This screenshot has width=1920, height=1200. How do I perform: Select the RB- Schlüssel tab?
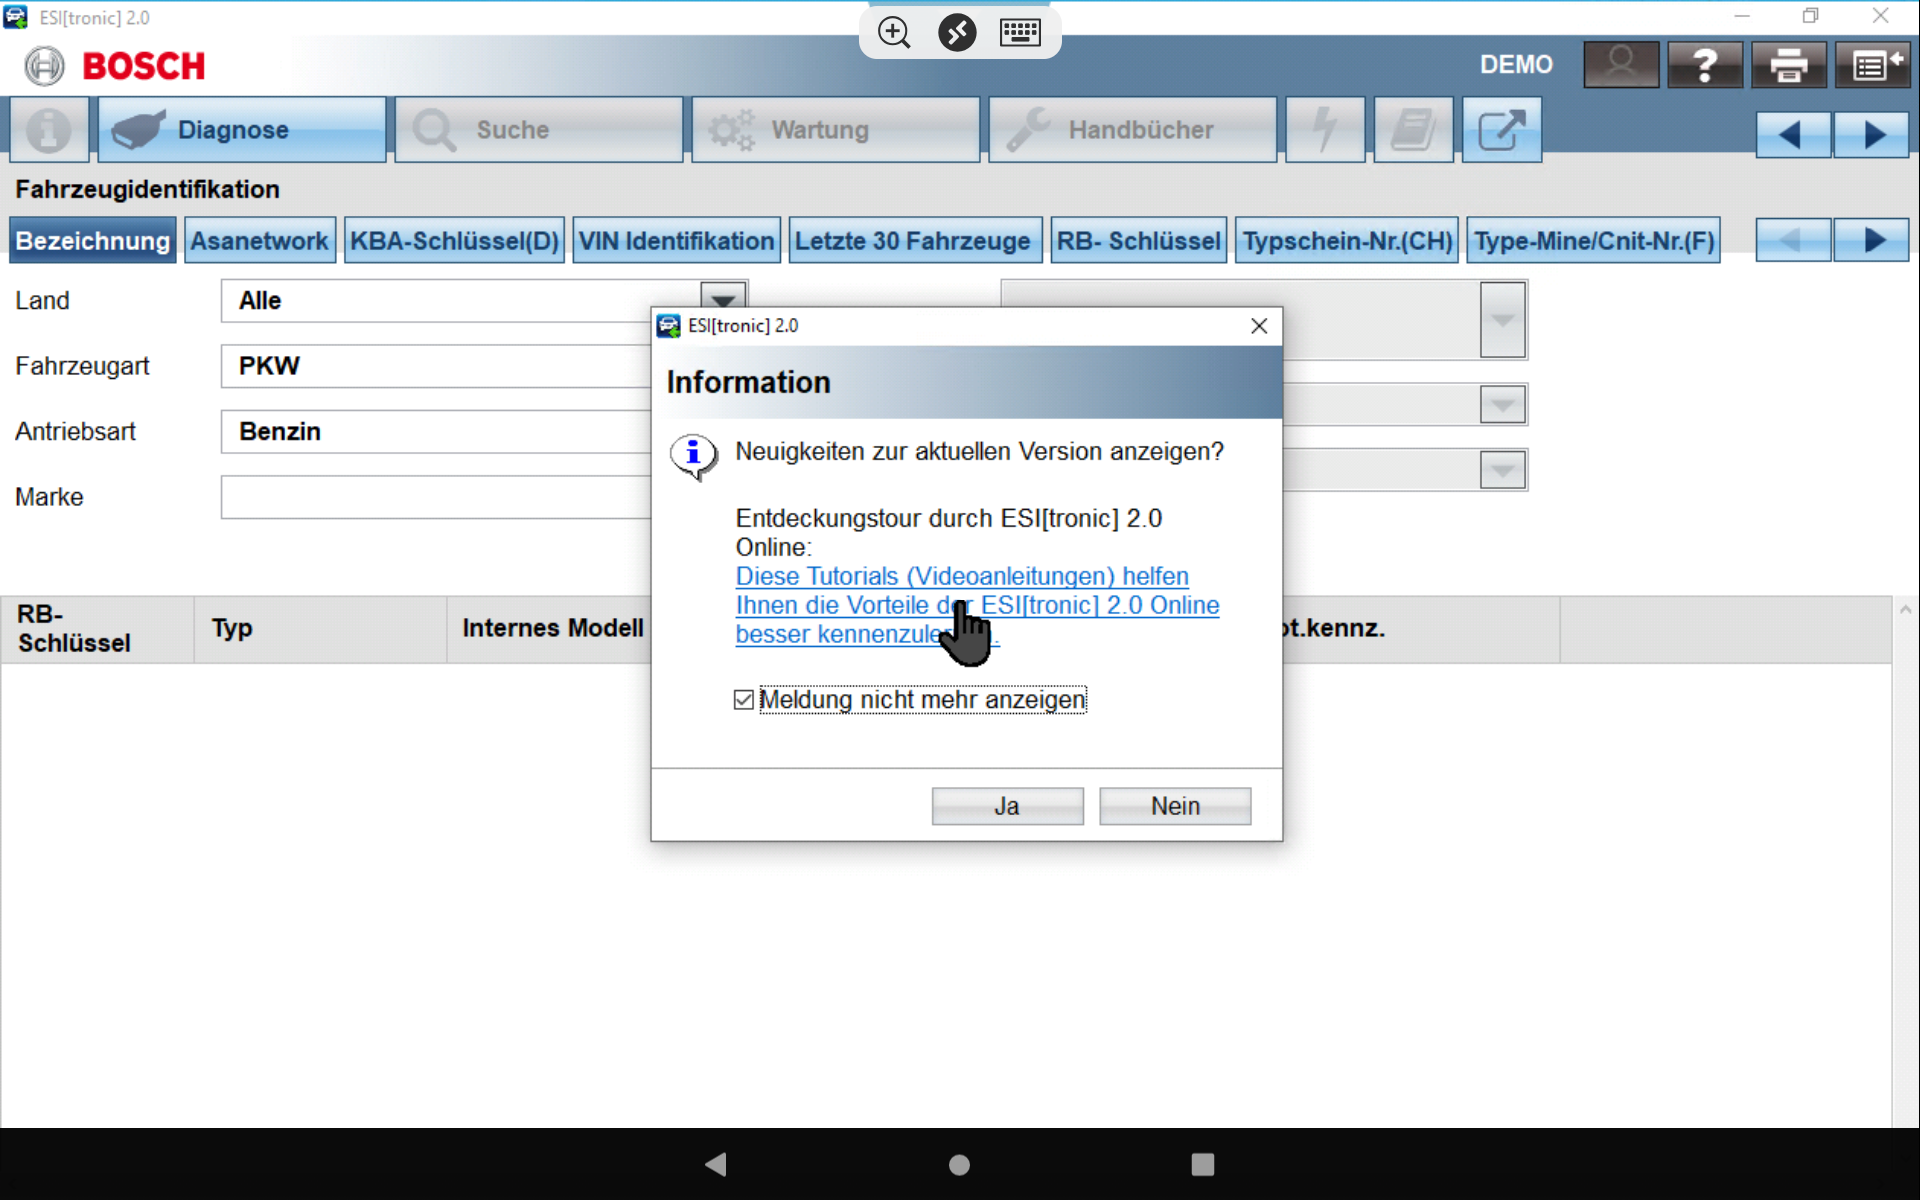coord(1139,241)
